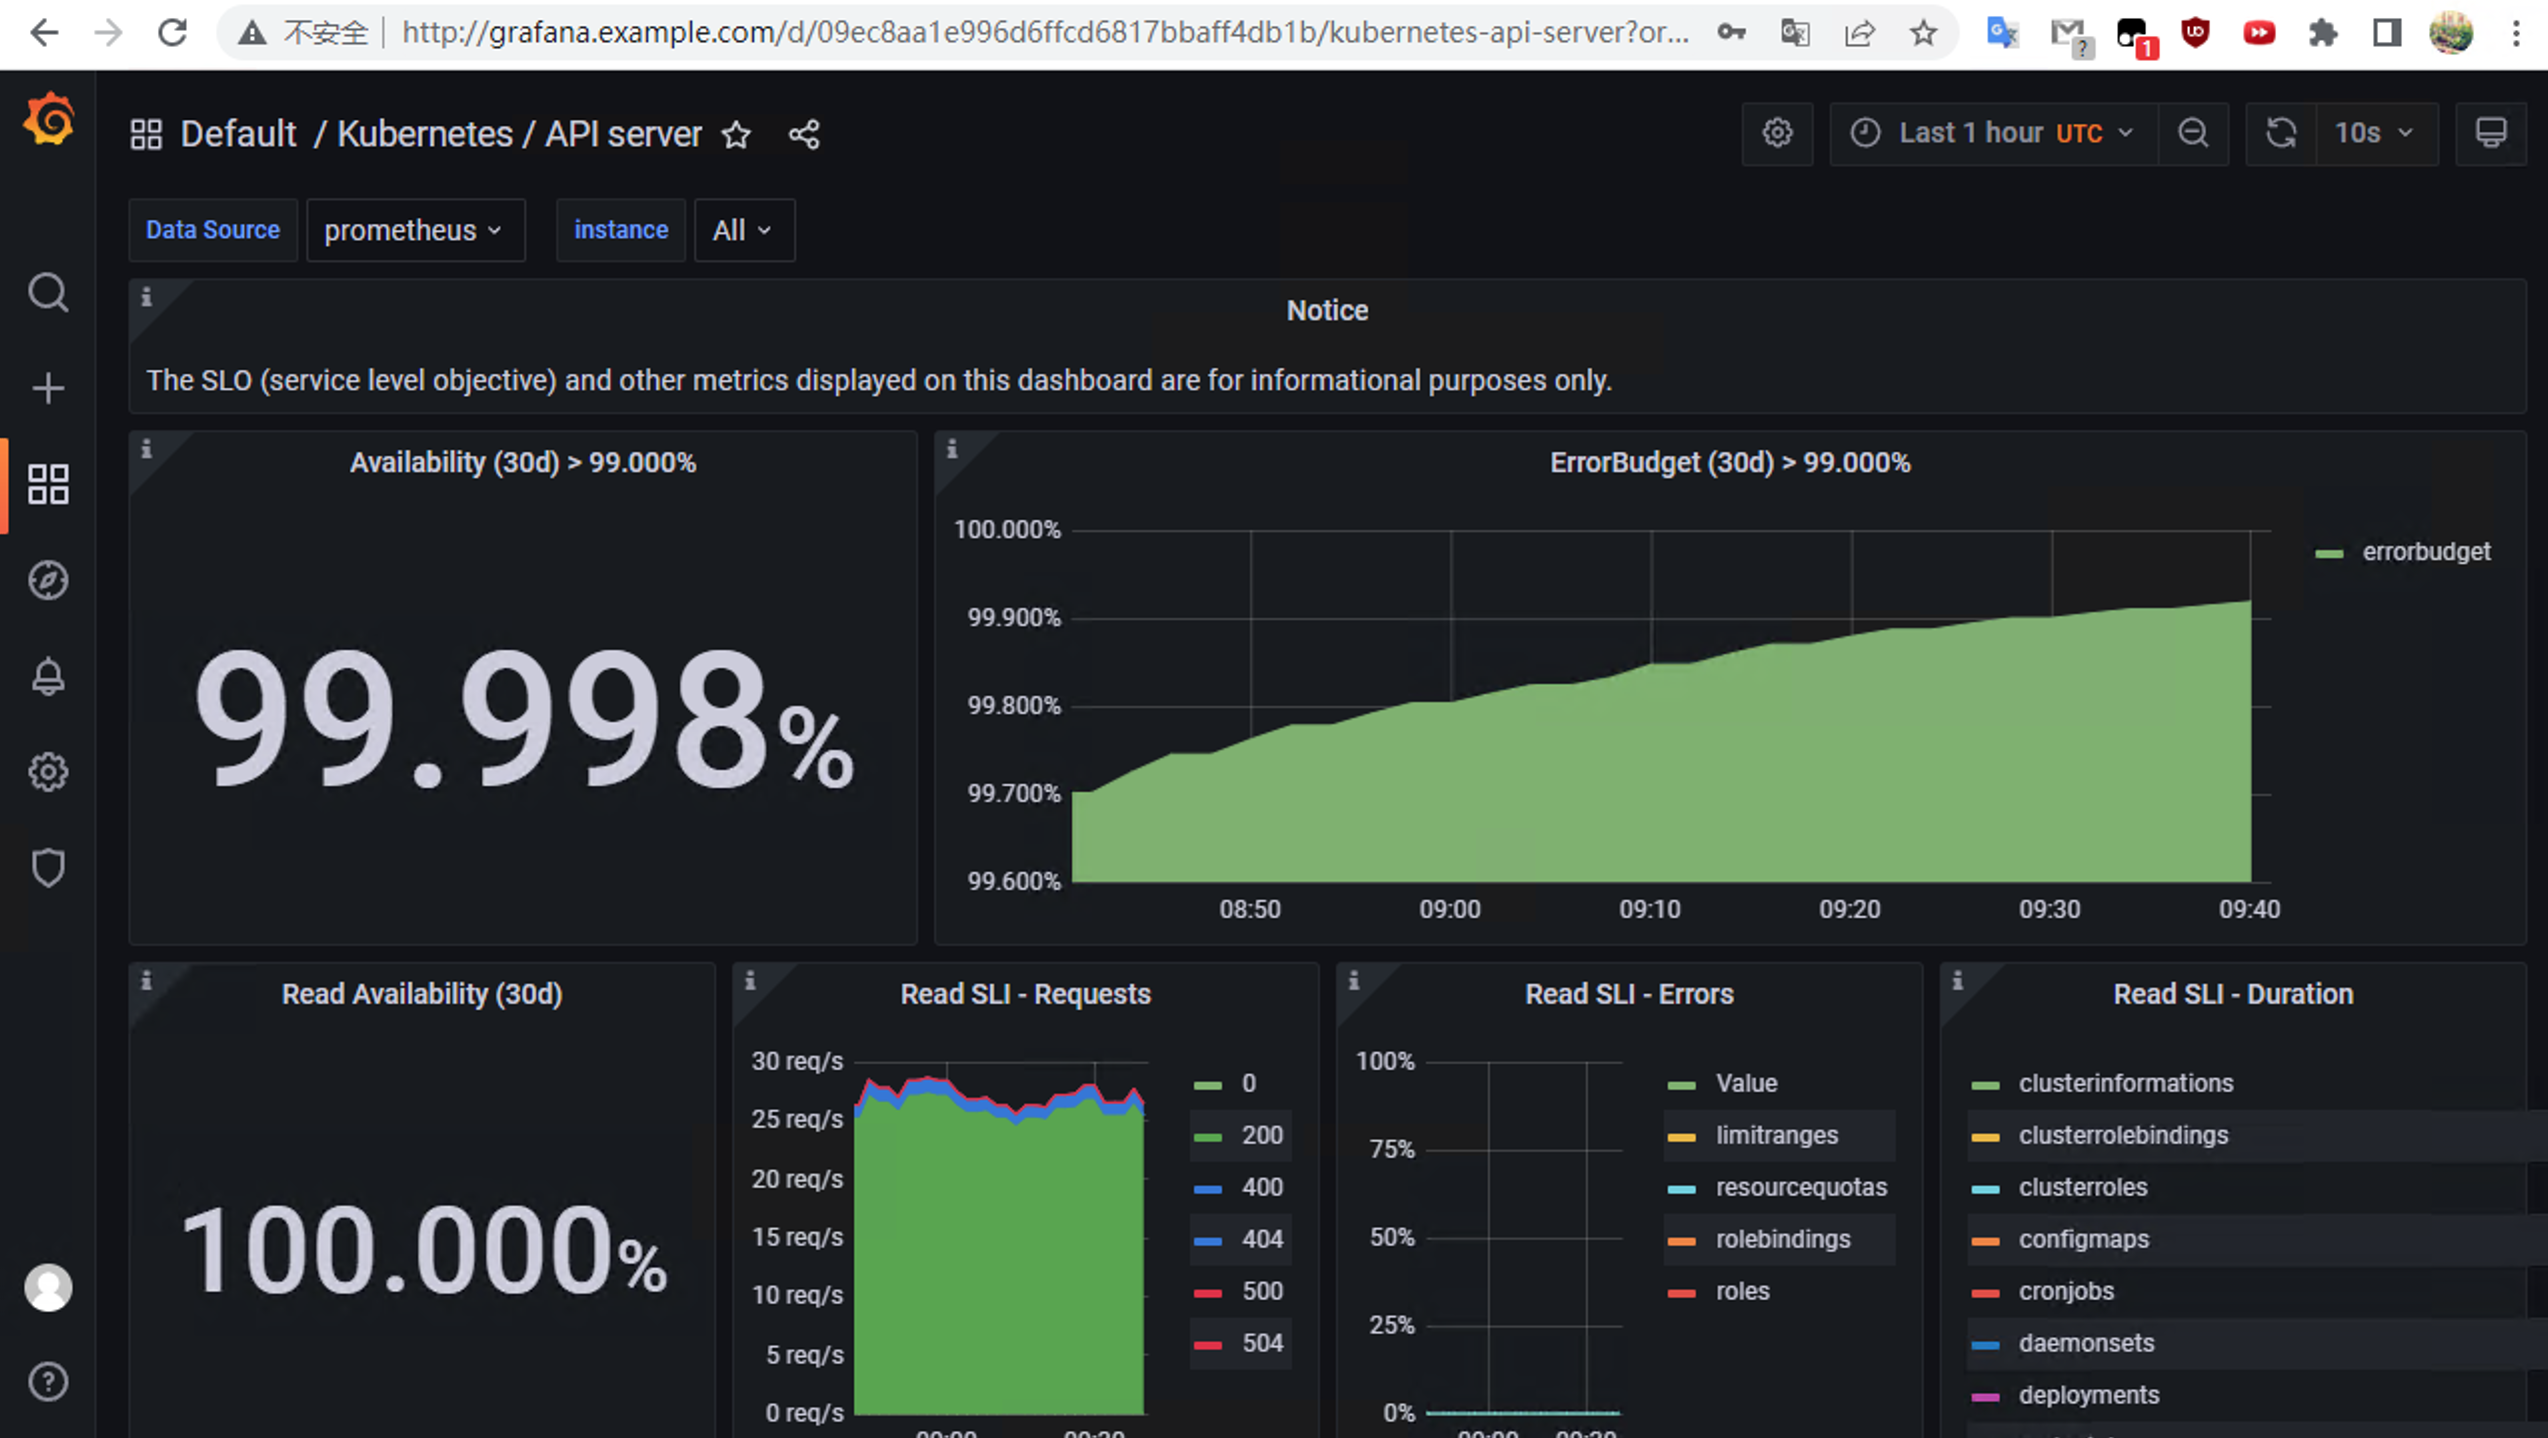2548x1438 pixels.
Task: Open the Last 1 hour time picker
Action: tap(1993, 133)
